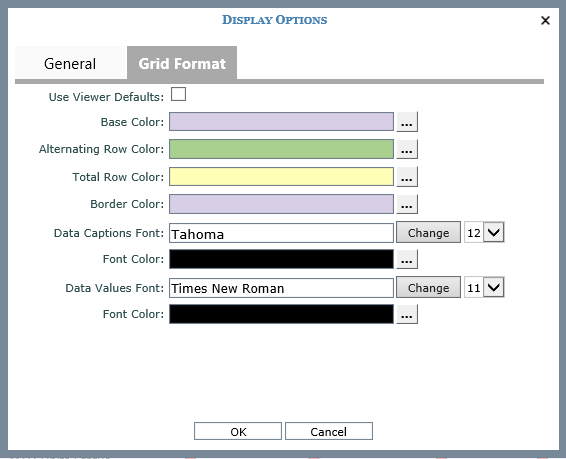Image resolution: width=566 pixels, height=459 pixels.
Task: Click the Times New Roman font field
Action: (281, 288)
